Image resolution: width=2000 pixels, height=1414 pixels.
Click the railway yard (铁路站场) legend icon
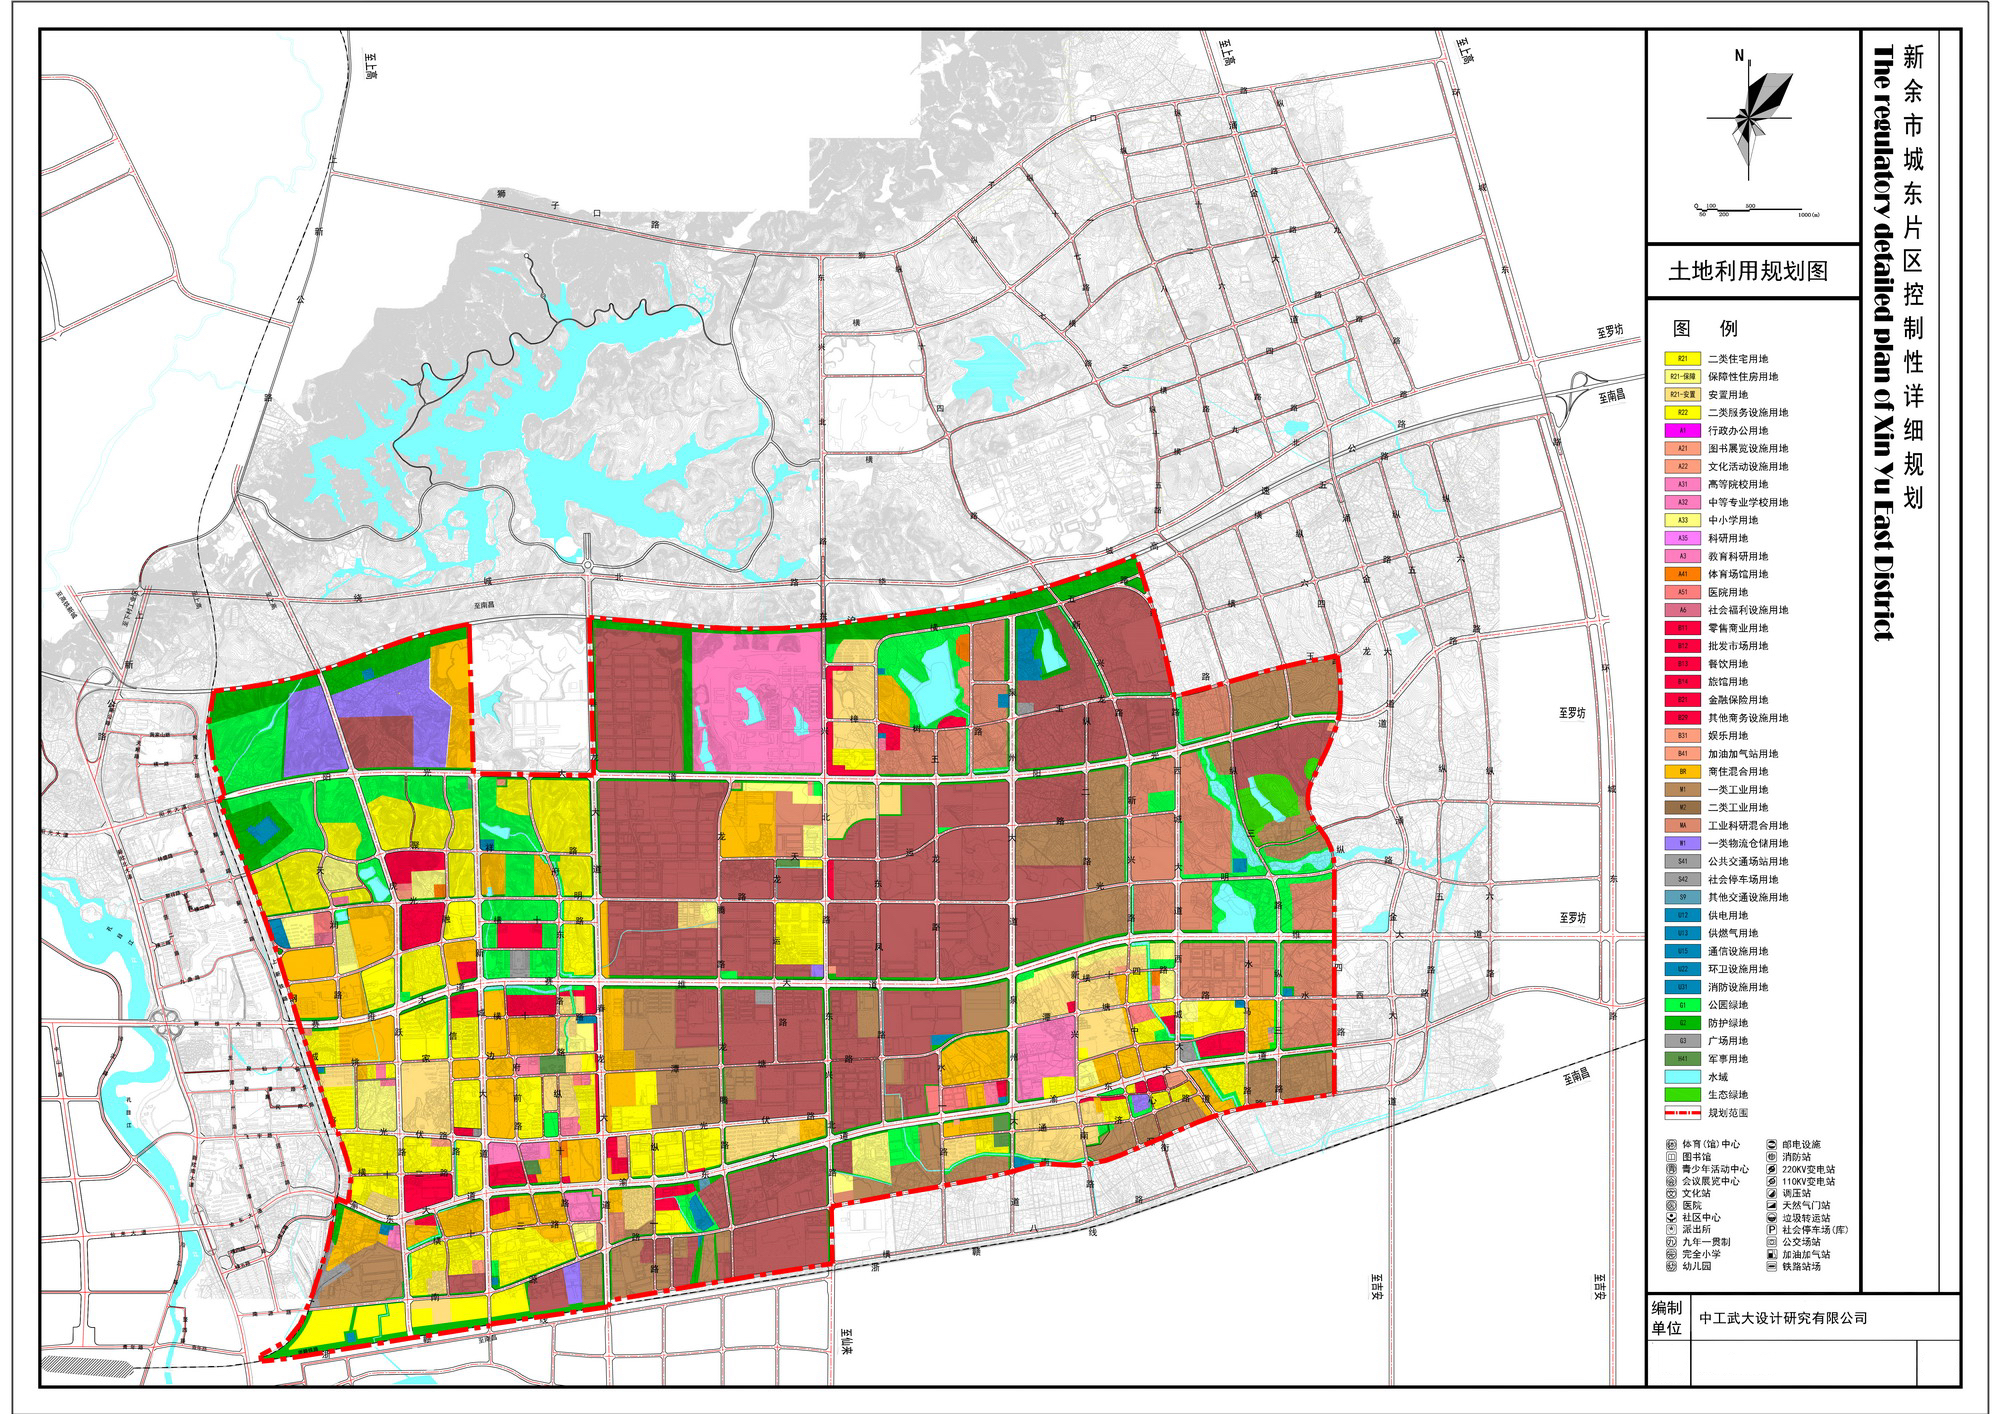1771,1267
